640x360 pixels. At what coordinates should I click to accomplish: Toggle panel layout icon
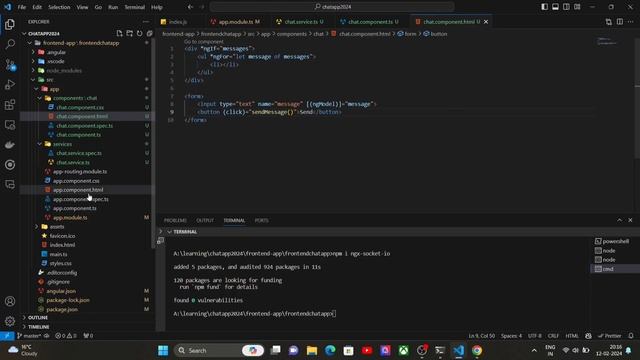[x=556, y=7]
